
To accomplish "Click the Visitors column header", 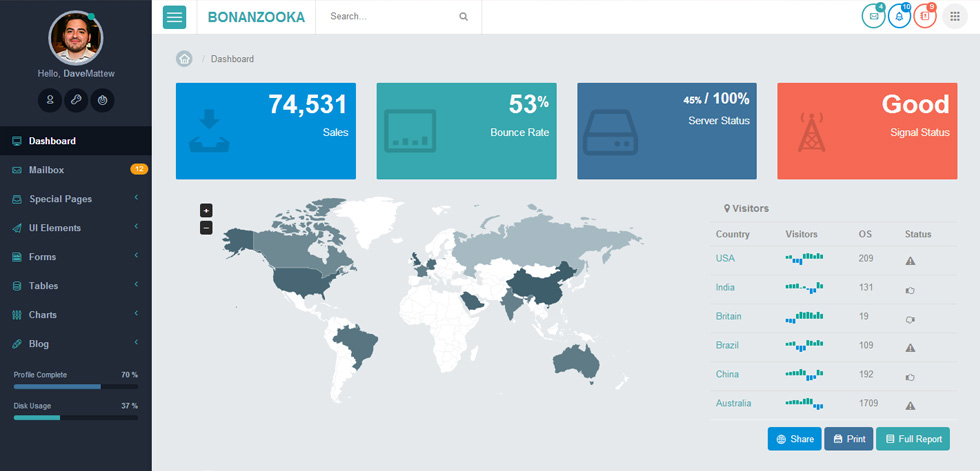I will tap(801, 234).
